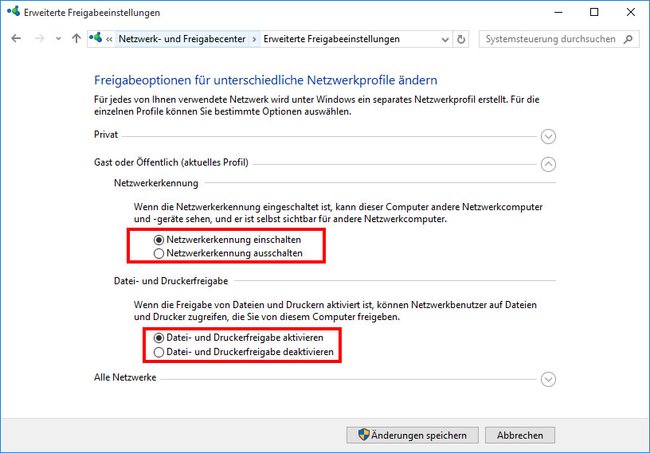Select Datei- und Druckerfreigabe aktivieren

point(238,338)
